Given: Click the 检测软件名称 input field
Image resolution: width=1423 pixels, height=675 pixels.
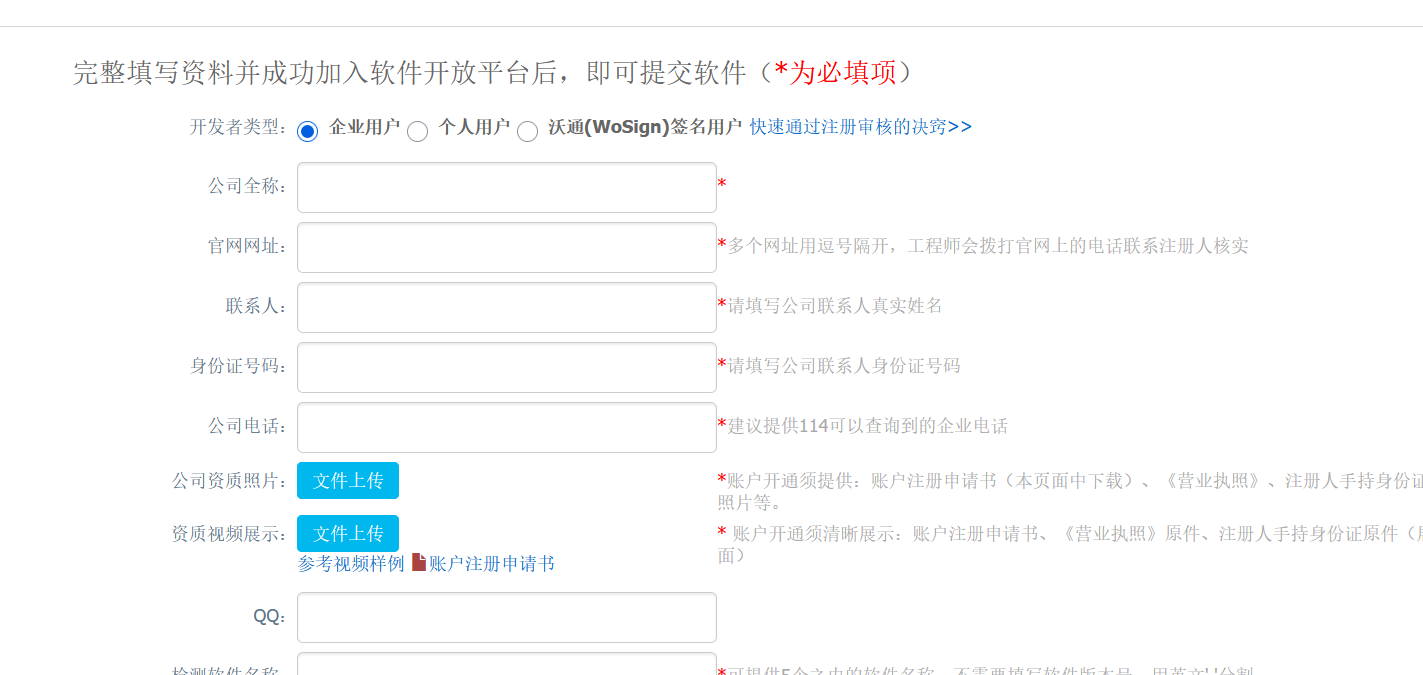Looking at the screenshot, I should (507, 664).
